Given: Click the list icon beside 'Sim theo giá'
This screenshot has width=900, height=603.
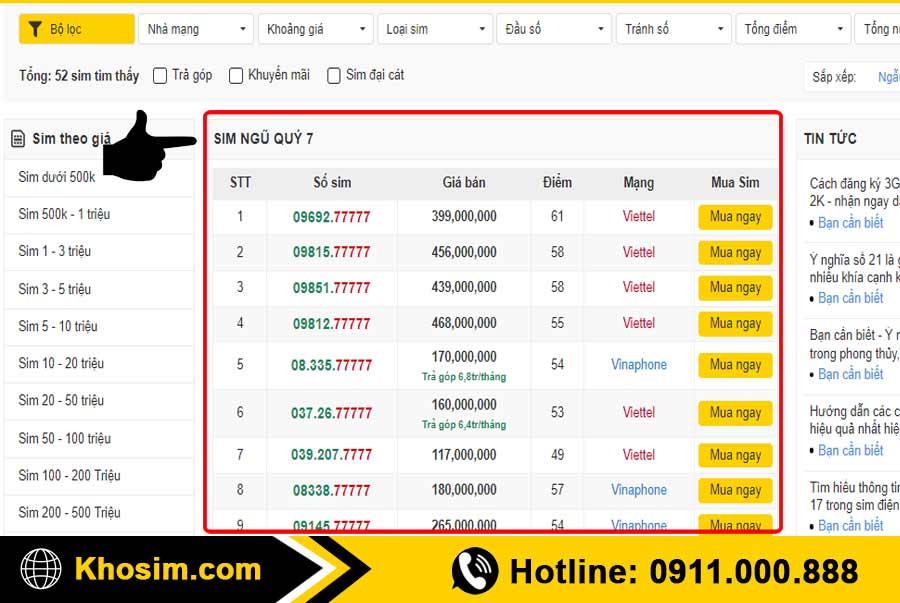Looking at the screenshot, I should coord(18,137).
